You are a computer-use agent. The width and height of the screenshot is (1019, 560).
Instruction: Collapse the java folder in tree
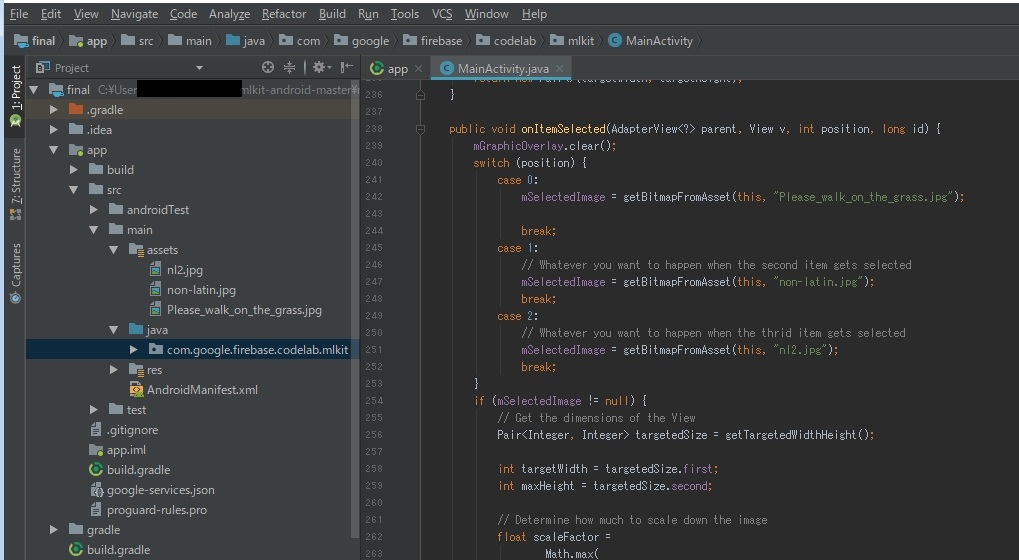tap(114, 330)
